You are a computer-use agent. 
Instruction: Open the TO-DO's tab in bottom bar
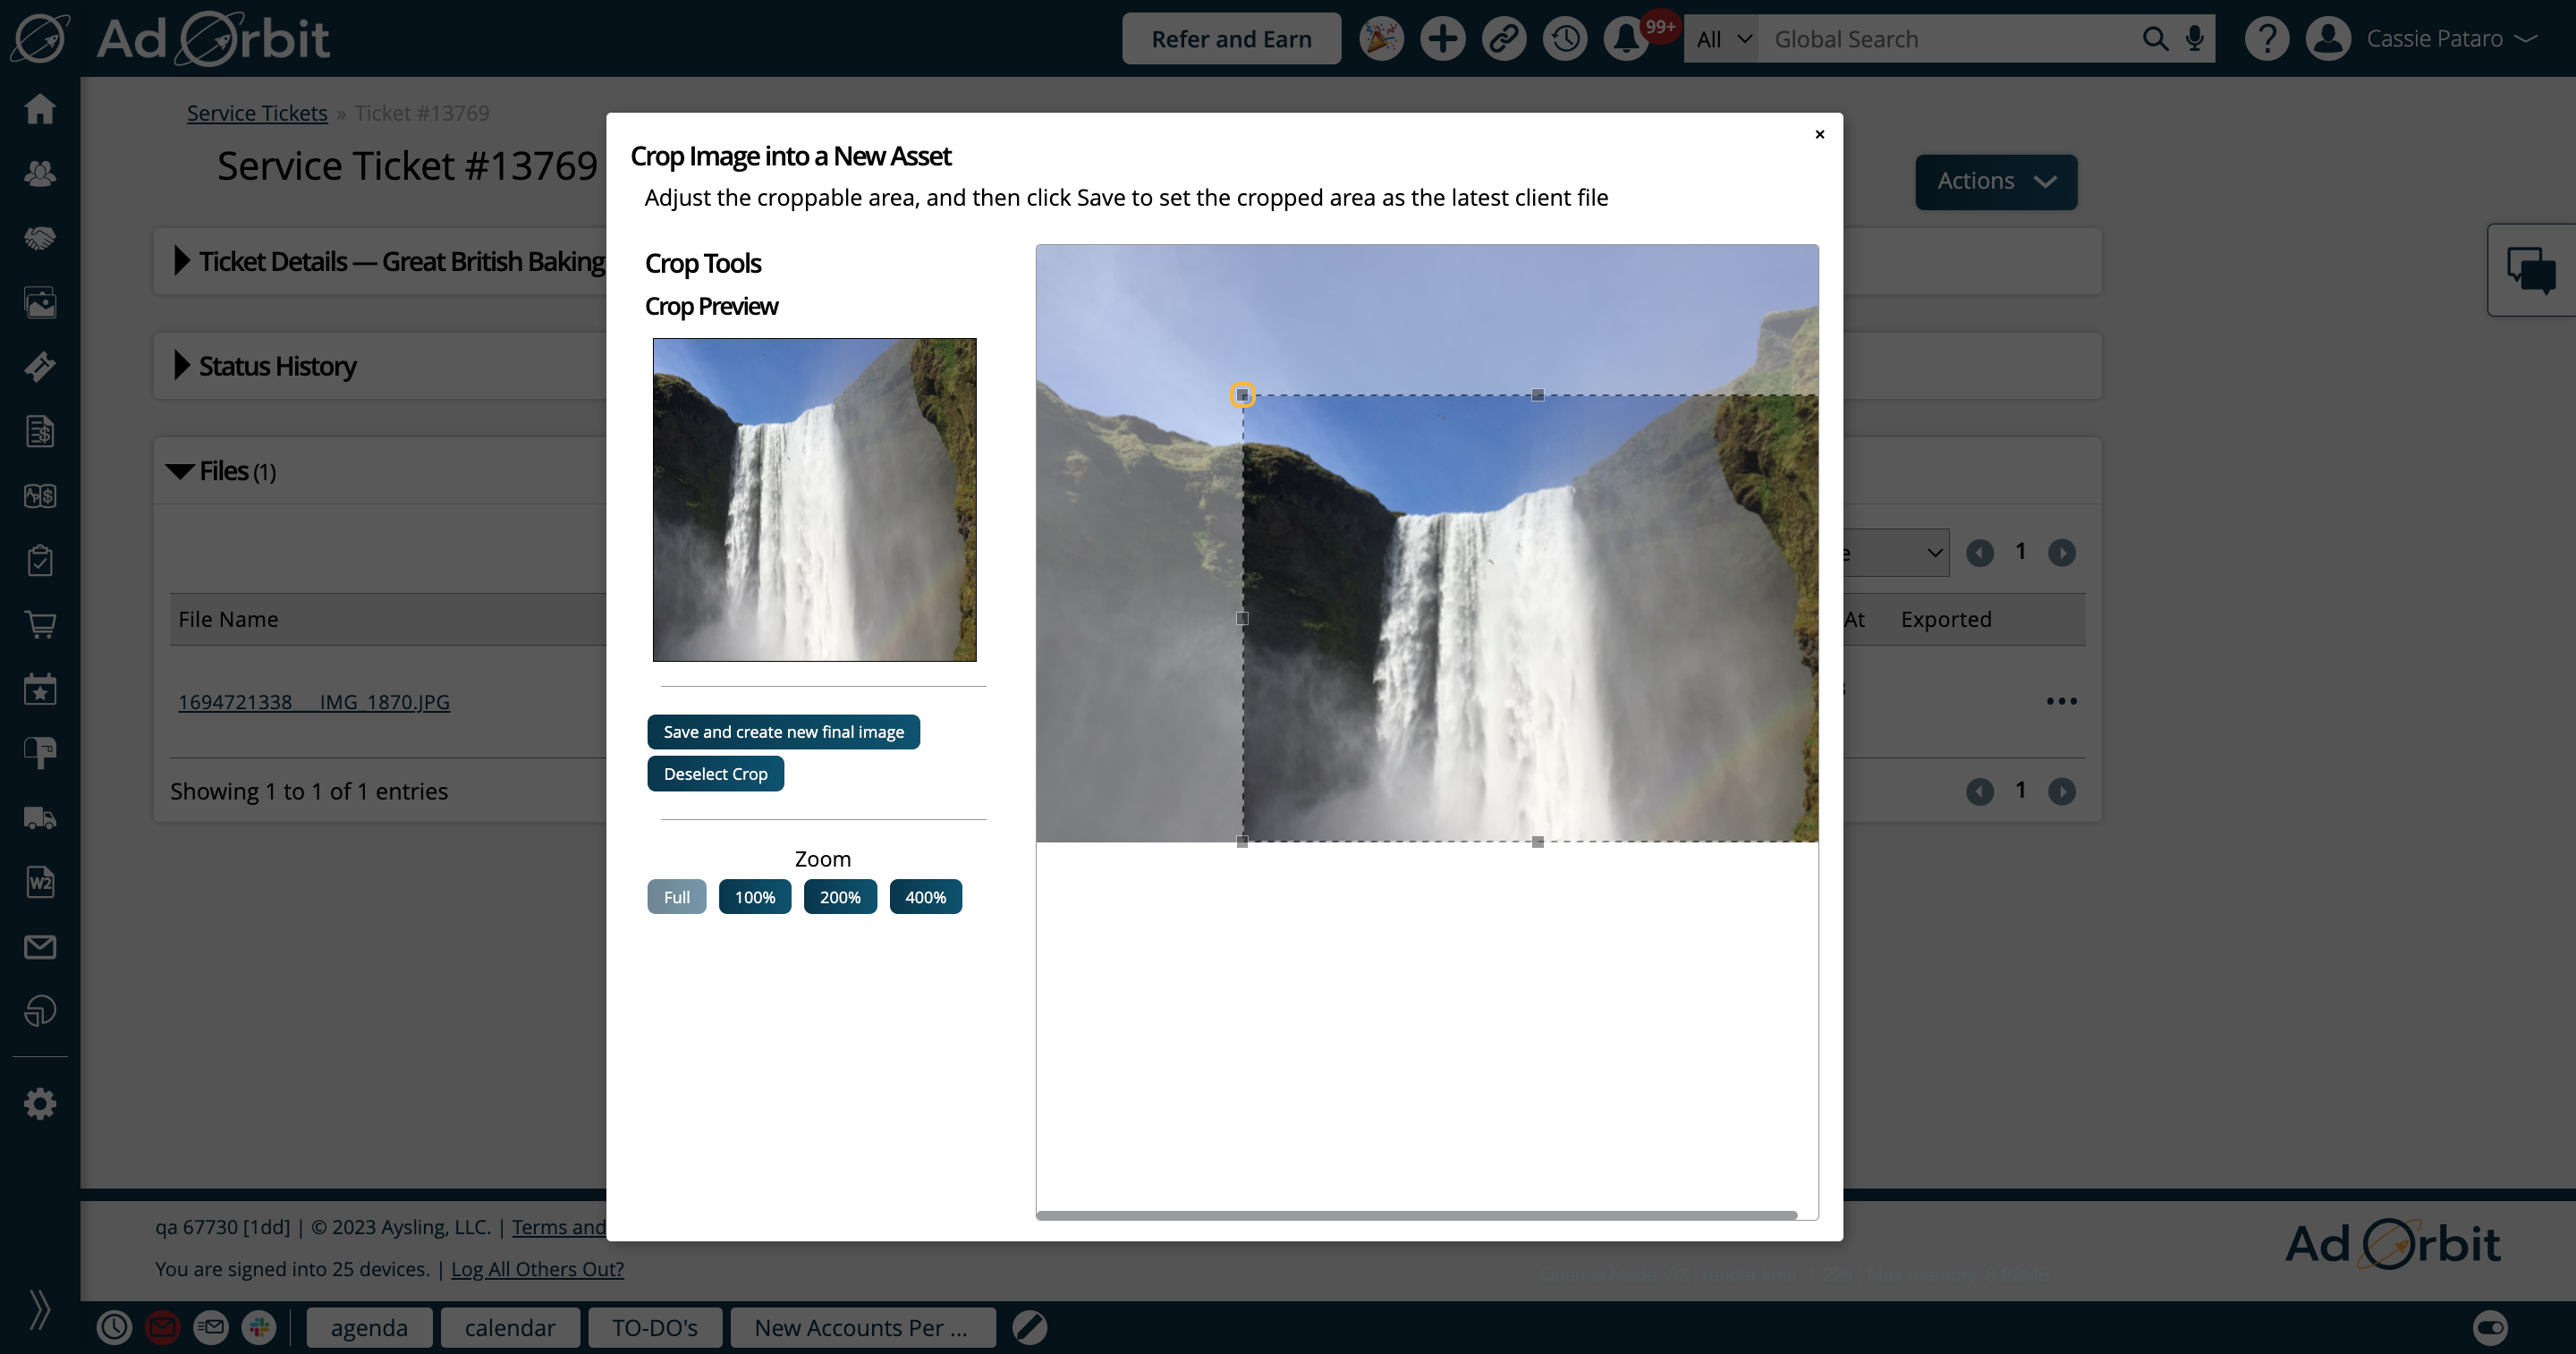[655, 1327]
